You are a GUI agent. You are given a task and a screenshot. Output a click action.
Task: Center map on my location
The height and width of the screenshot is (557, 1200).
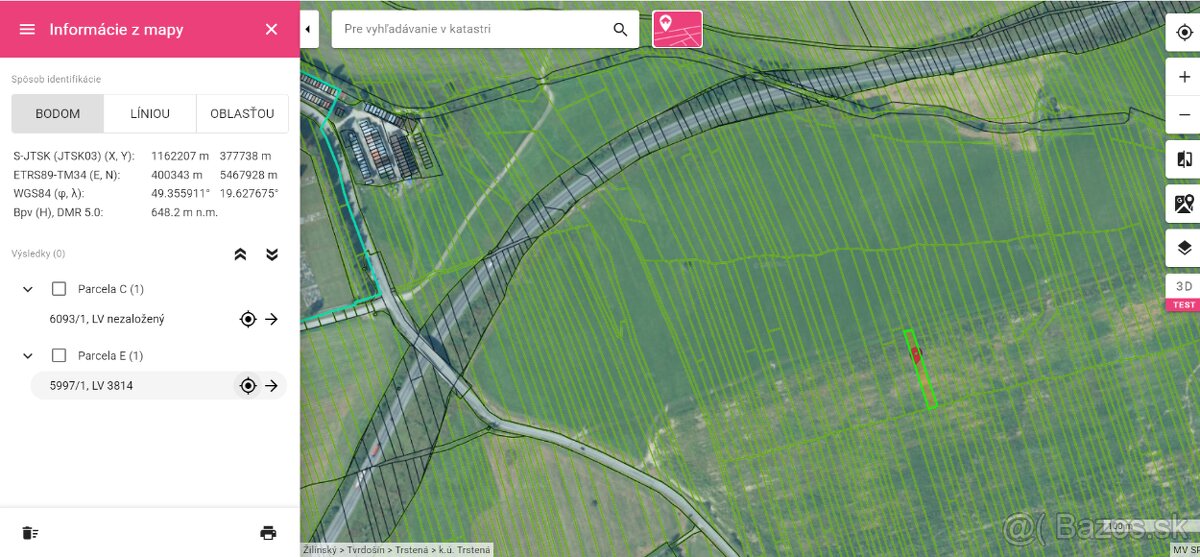pos(1184,32)
